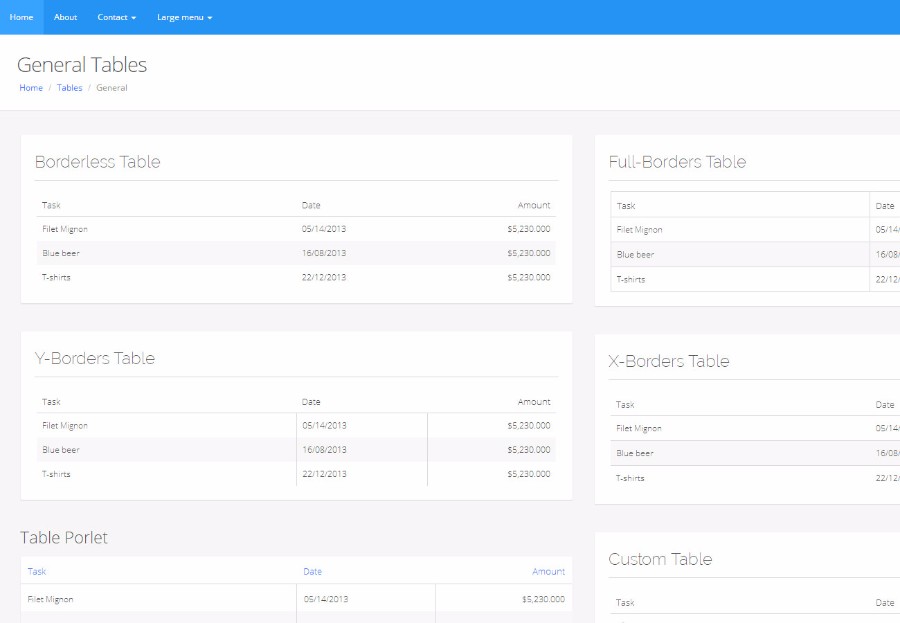This screenshot has height=623, width=900.
Task: Select Filet Mignon in Y-Borders Table
Action: 65,426
